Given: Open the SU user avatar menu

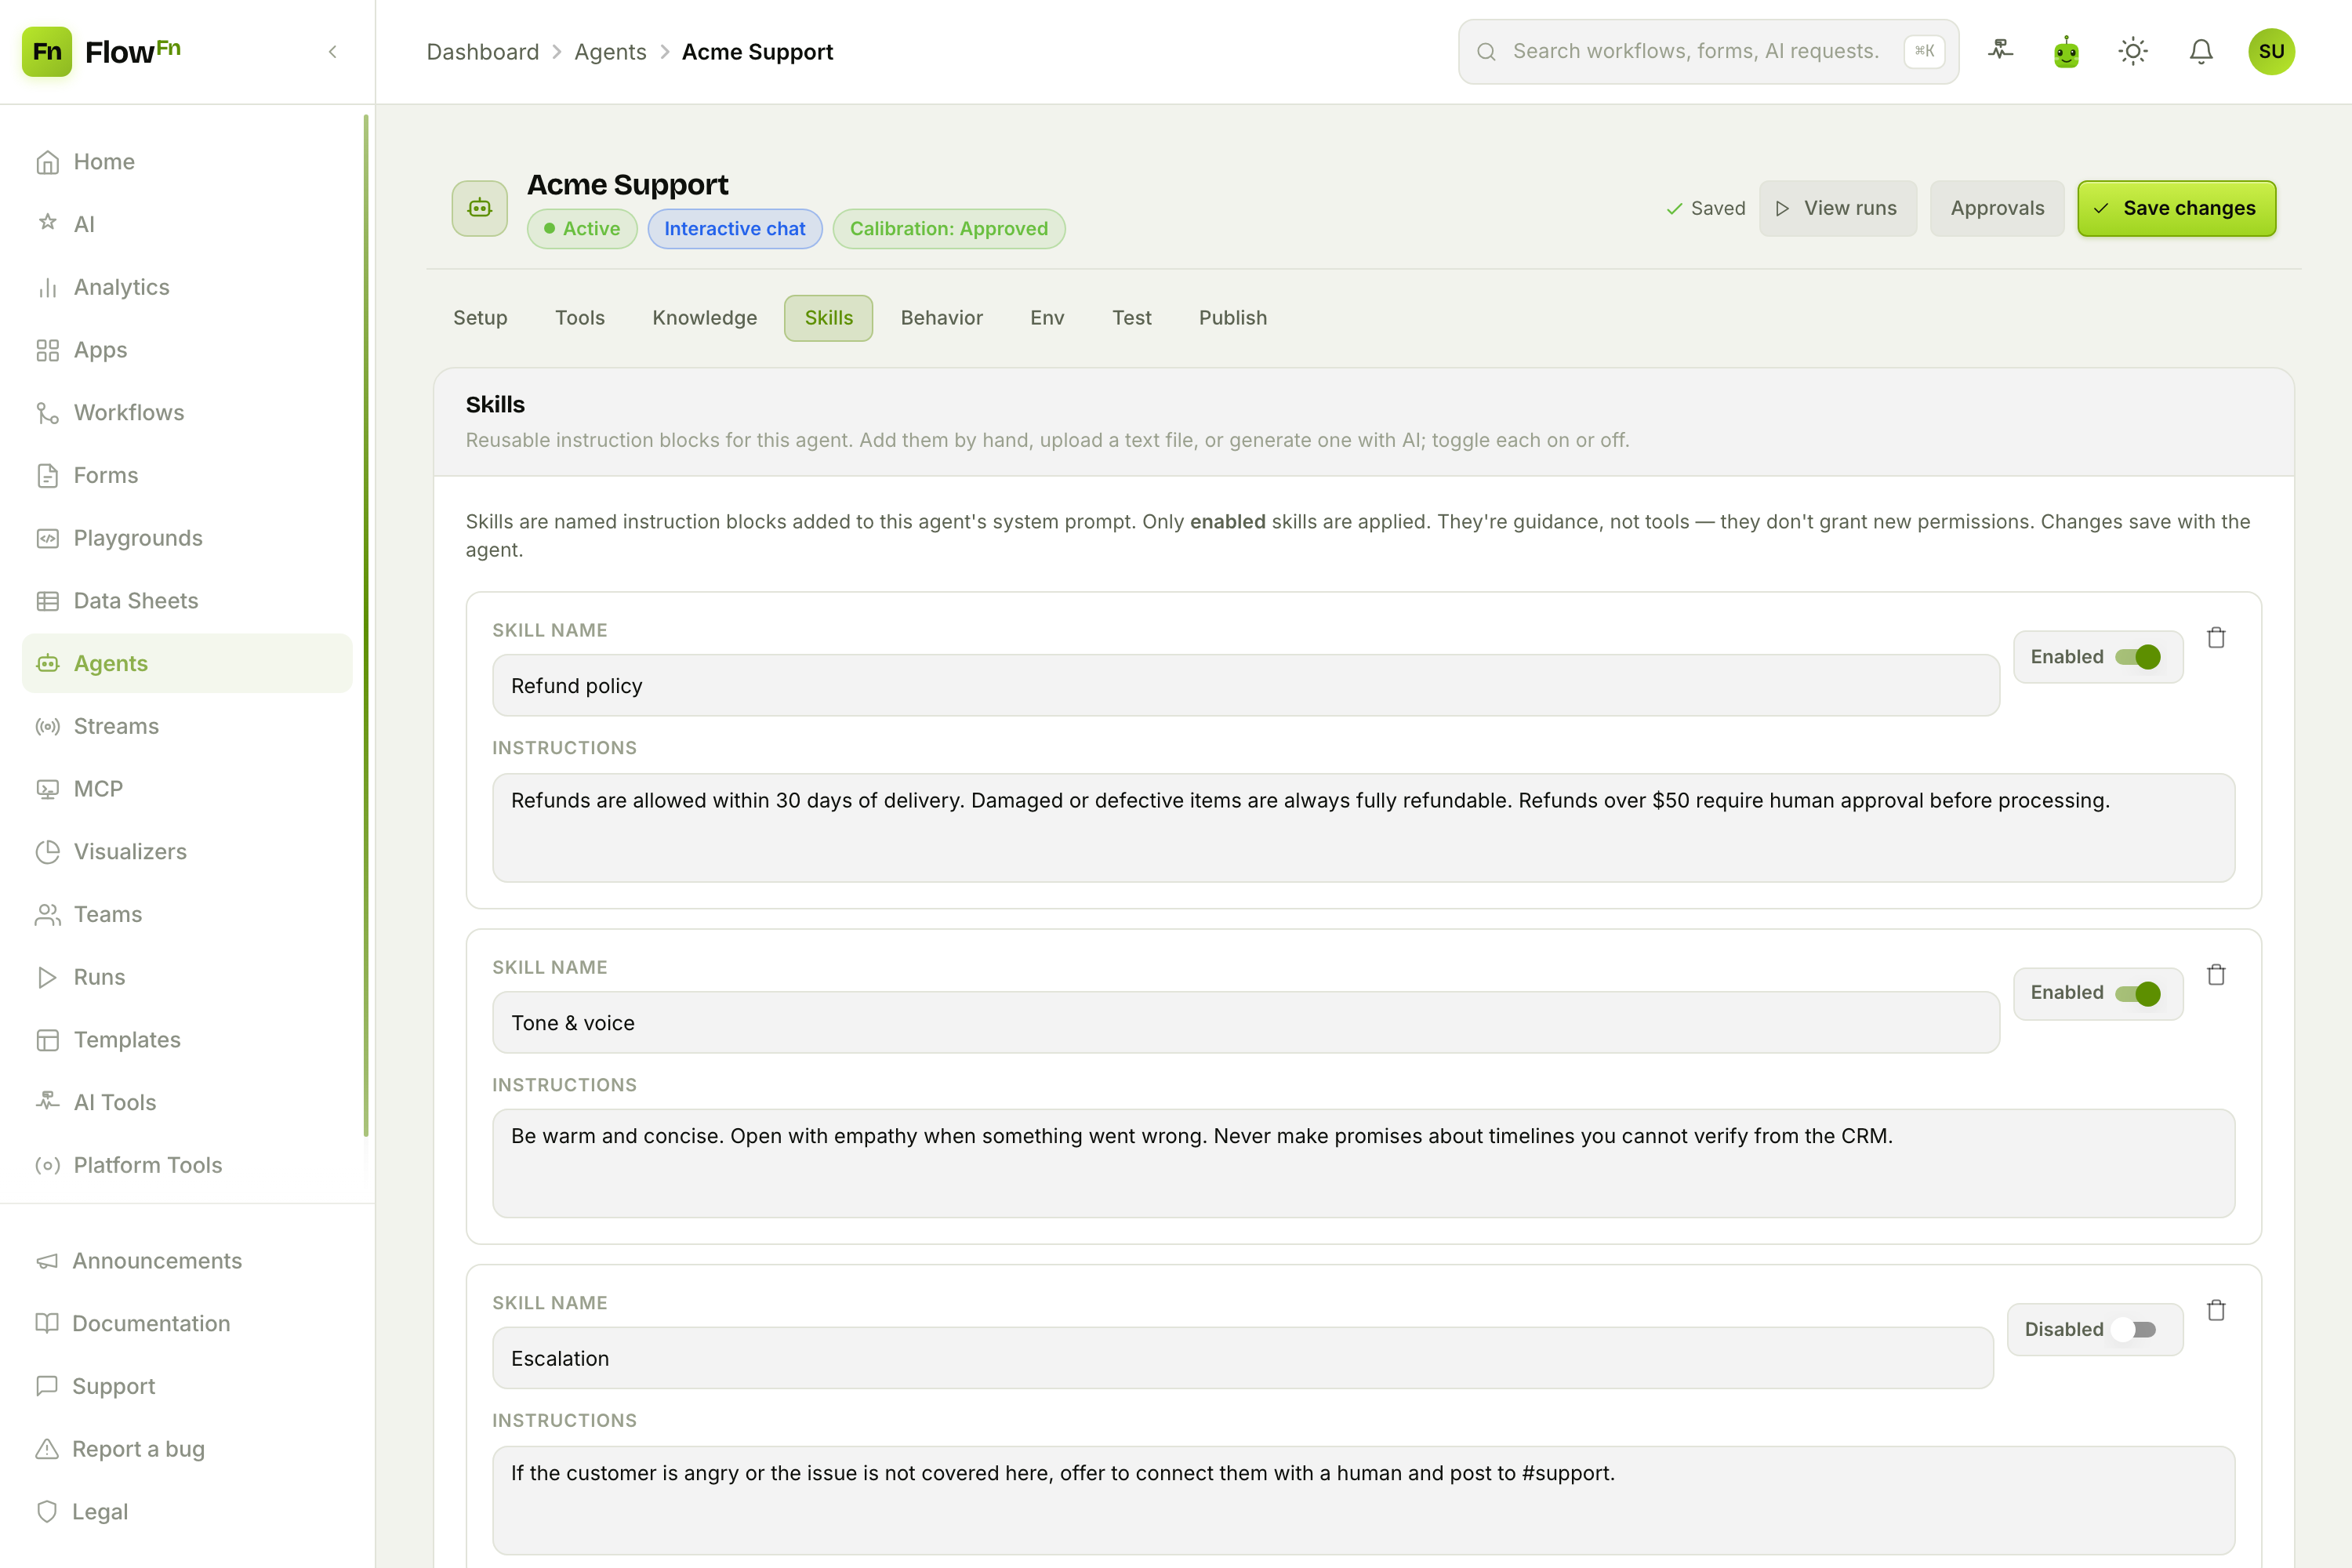Looking at the screenshot, I should click(2271, 51).
